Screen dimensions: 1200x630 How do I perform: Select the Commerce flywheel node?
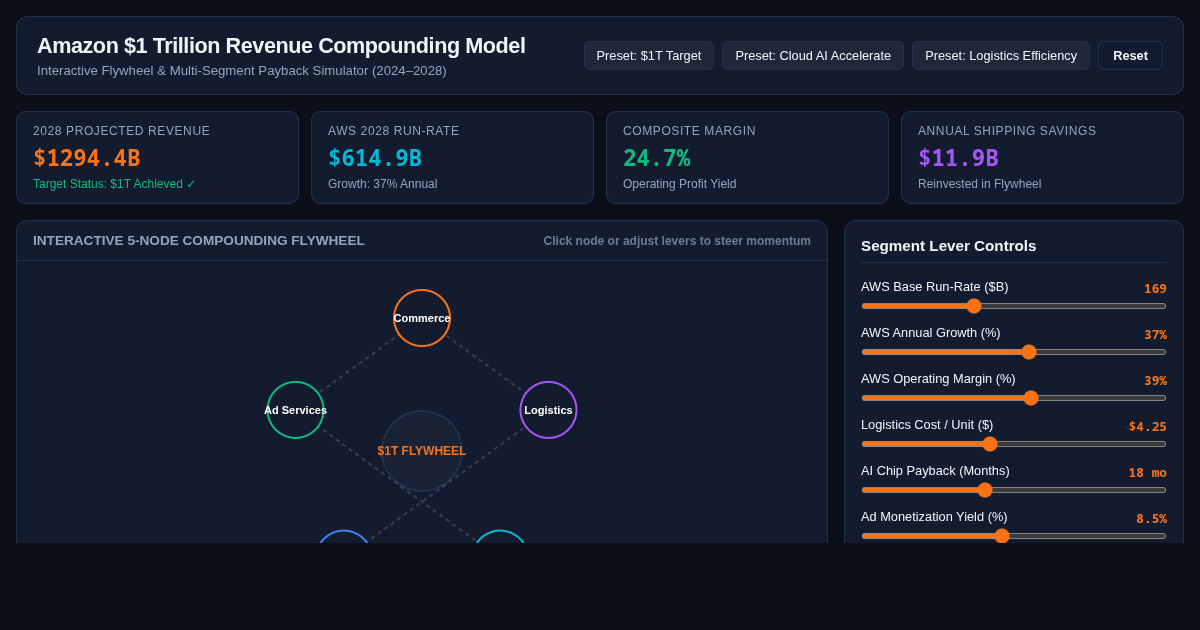click(x=422, y=318)
